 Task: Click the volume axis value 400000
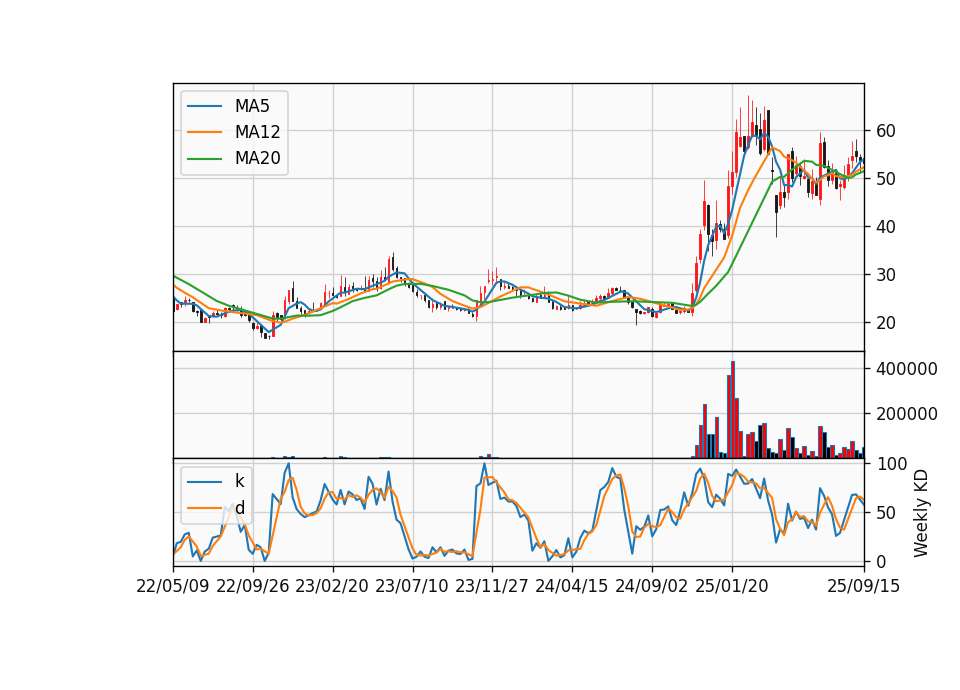pos(907,369)
